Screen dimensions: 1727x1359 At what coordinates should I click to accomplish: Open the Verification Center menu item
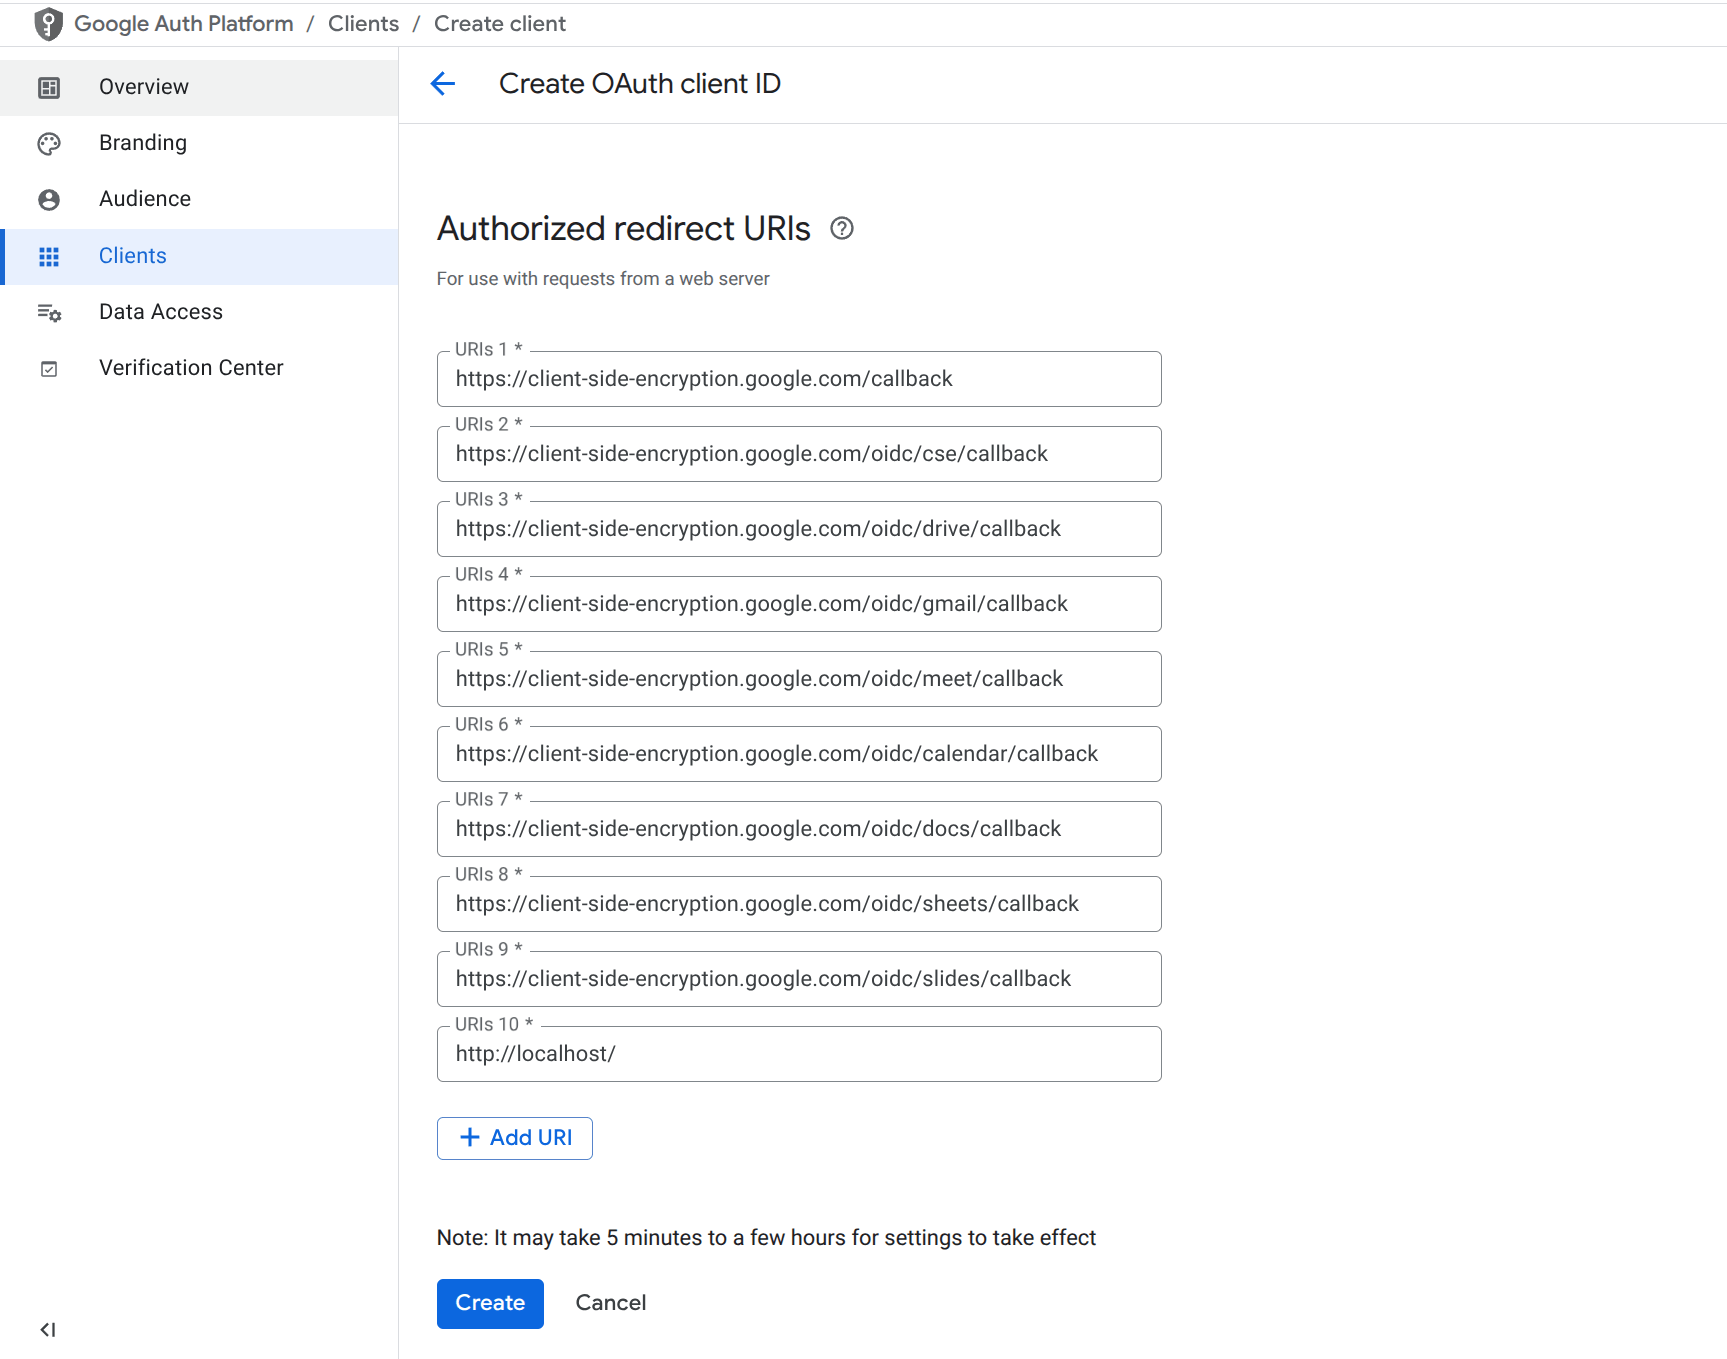click(199, 368)
